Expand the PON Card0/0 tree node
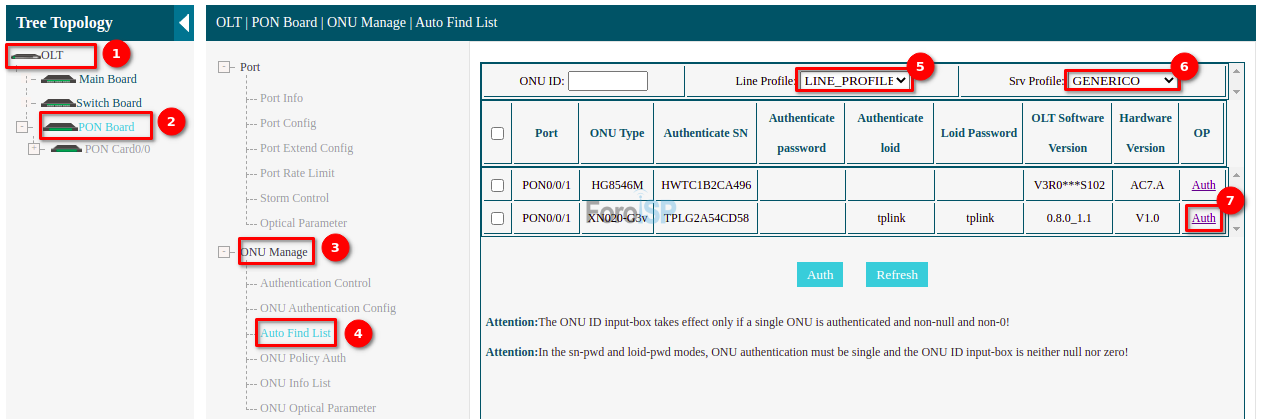The height and width of the screenshot is (419, 1263). coord(34,149)
